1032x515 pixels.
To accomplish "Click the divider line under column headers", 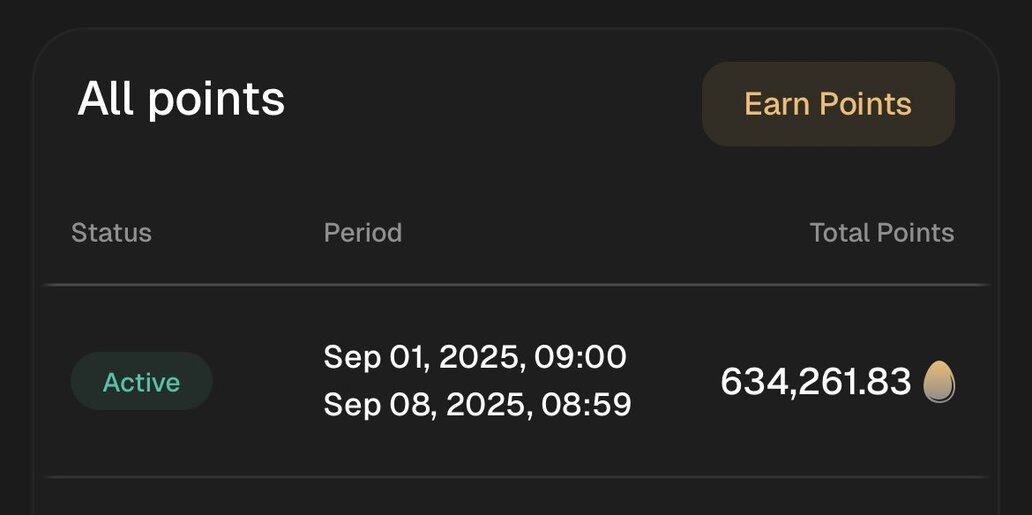I will [x=516, y=285].
